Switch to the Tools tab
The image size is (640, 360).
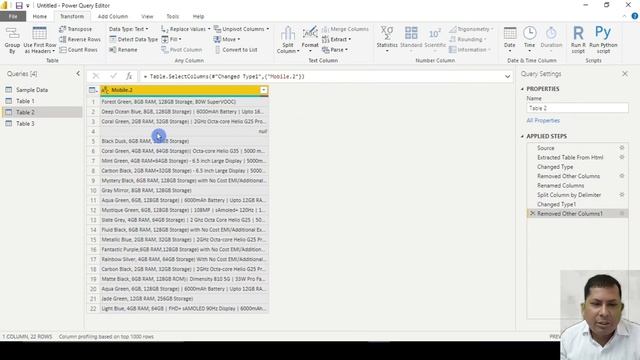point(173,16)
